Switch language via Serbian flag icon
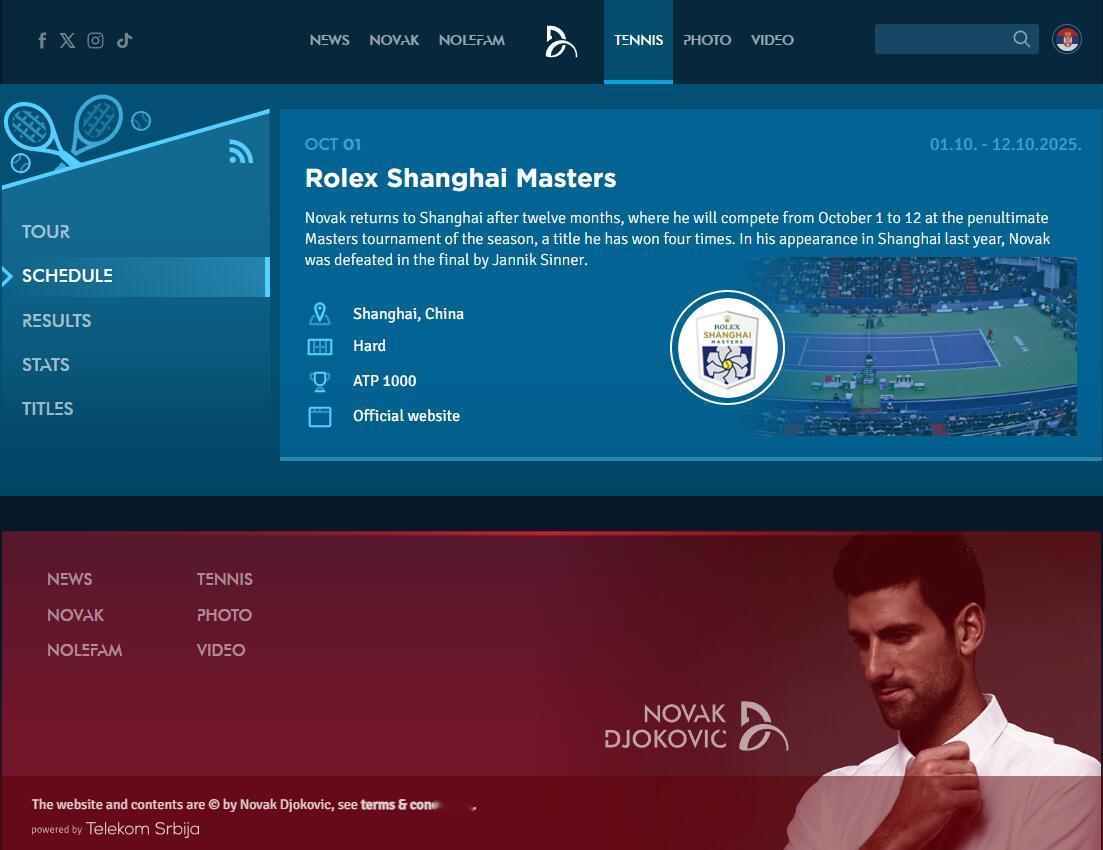Image resolution: width=1103 pixels, height=850 pixels. coord(1066,39)
